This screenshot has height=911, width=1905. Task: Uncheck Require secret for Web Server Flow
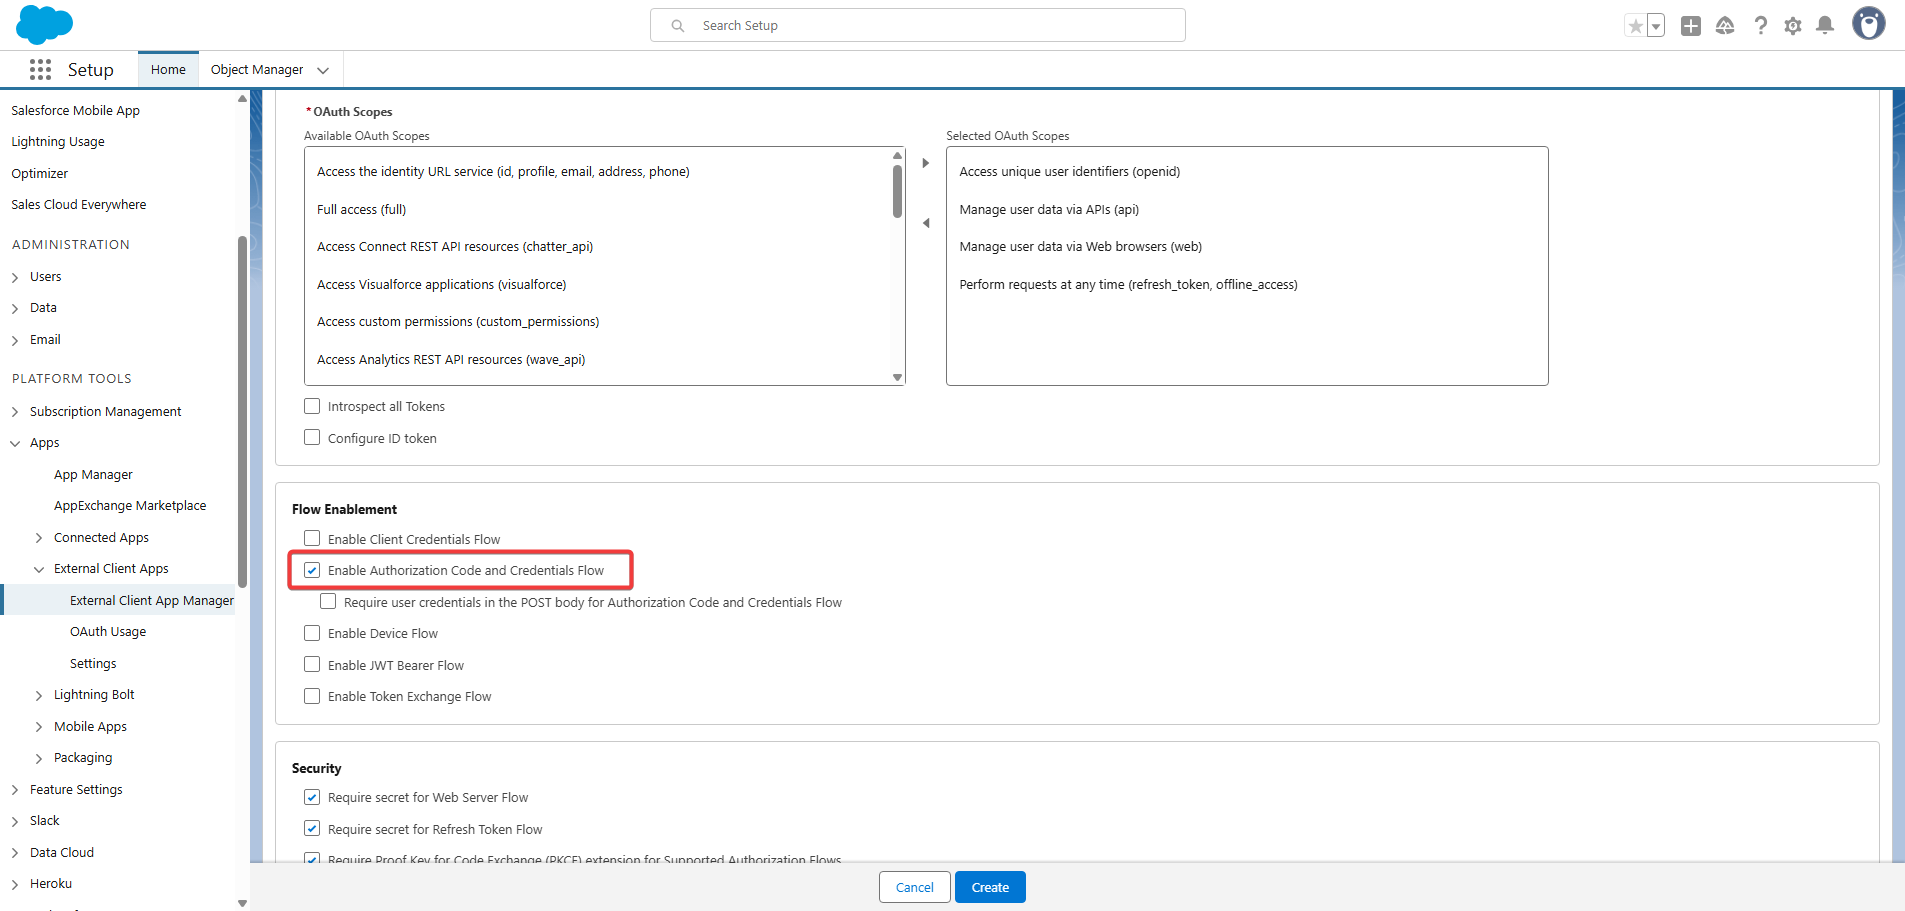tap(312, 797)
